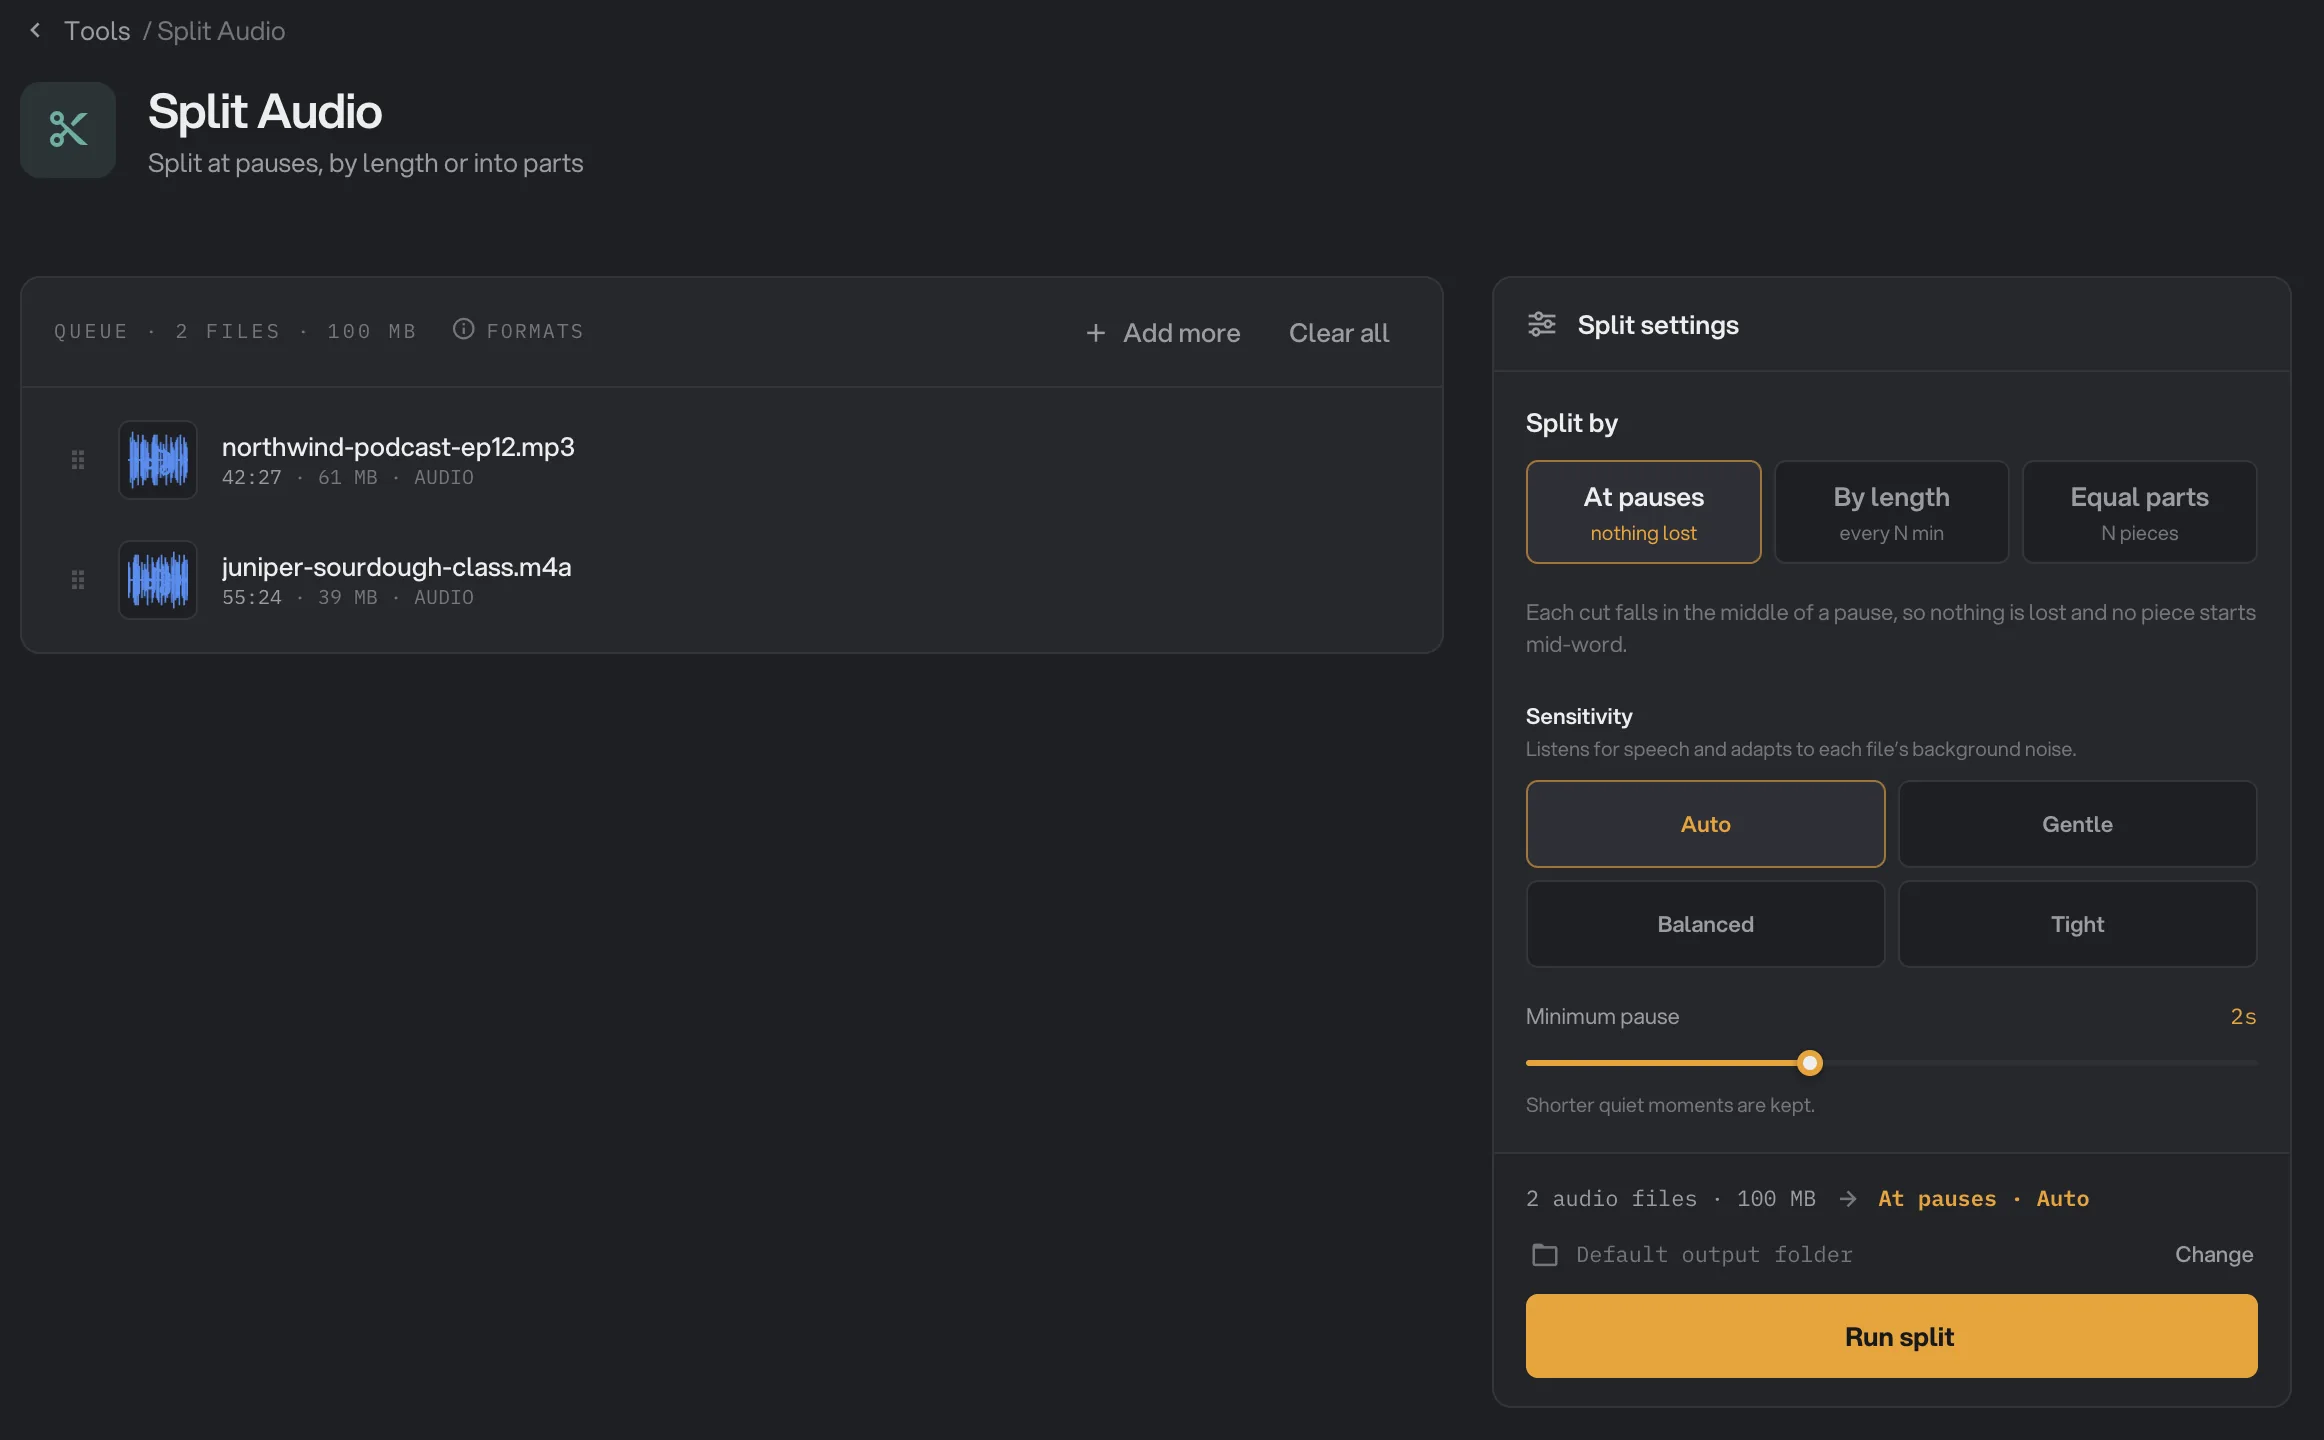The image size is (2324, 1440).
Task: Click the '55:24 · 39 MB · AUDIO' details
Action: coord(347,598)
